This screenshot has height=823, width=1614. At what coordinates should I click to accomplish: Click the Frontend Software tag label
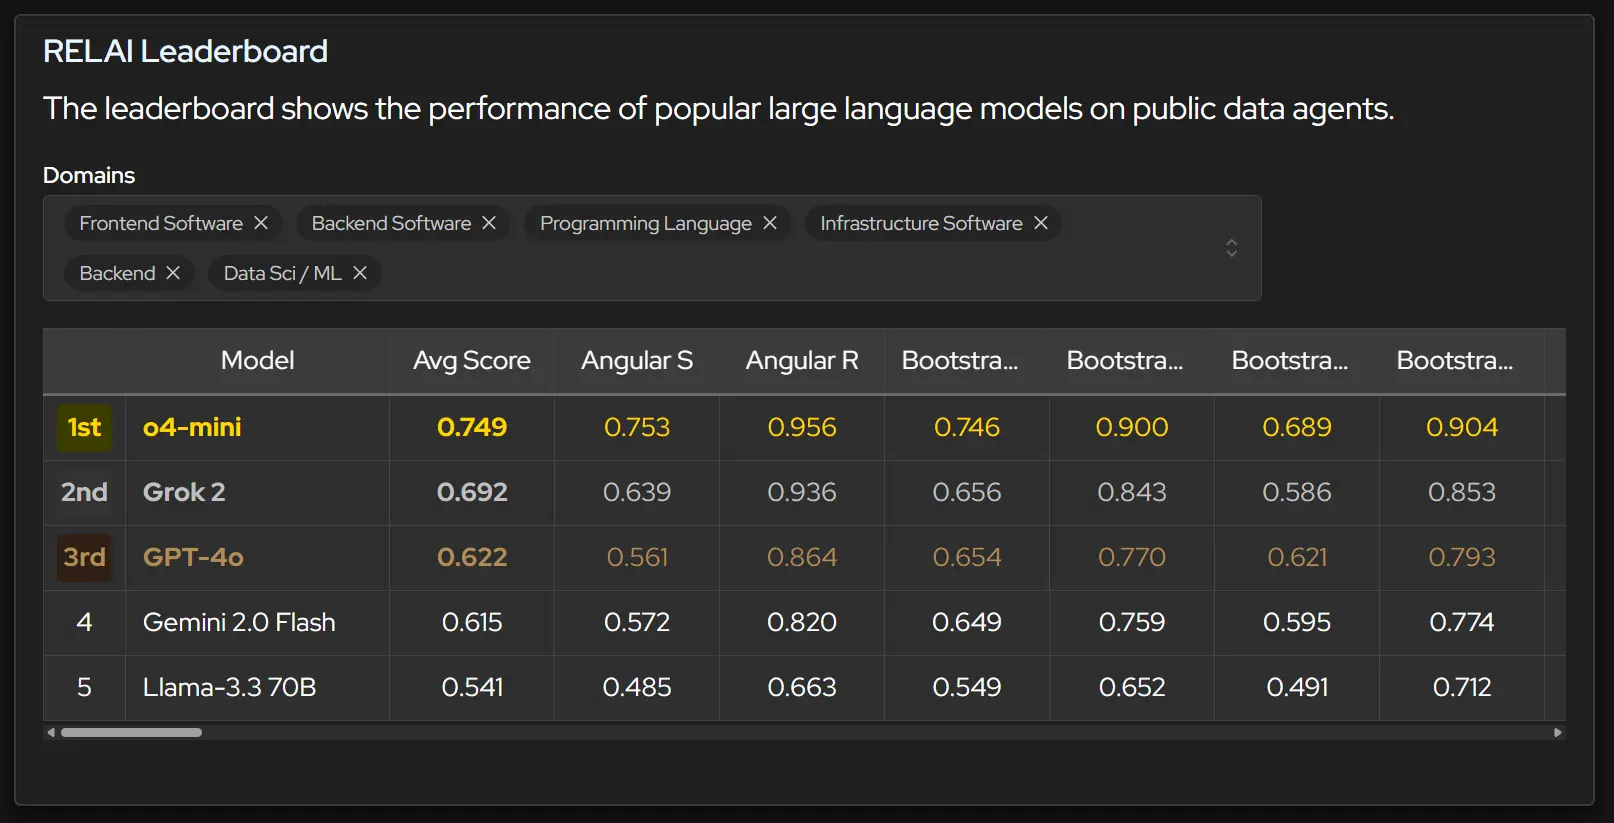161,223
